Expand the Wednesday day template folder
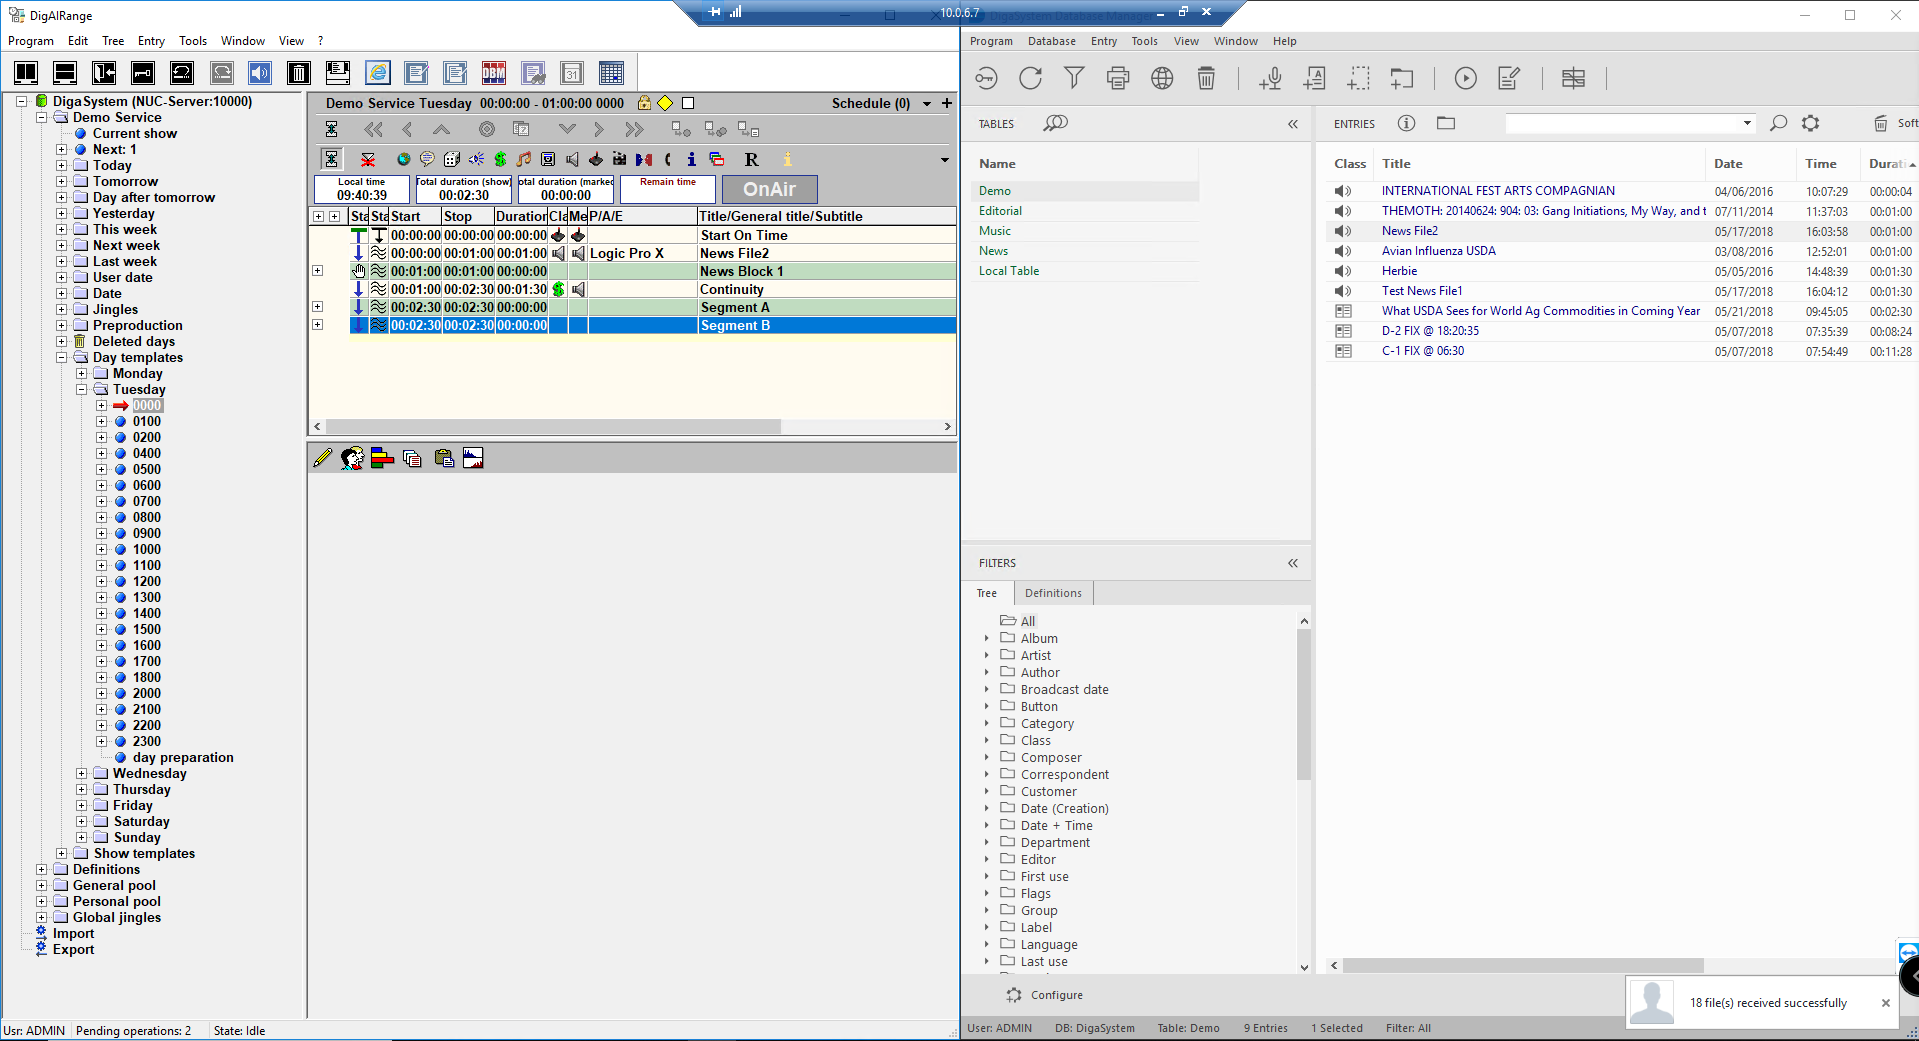Screen dimensions: 1919x1041 click(x=82, y=773)
